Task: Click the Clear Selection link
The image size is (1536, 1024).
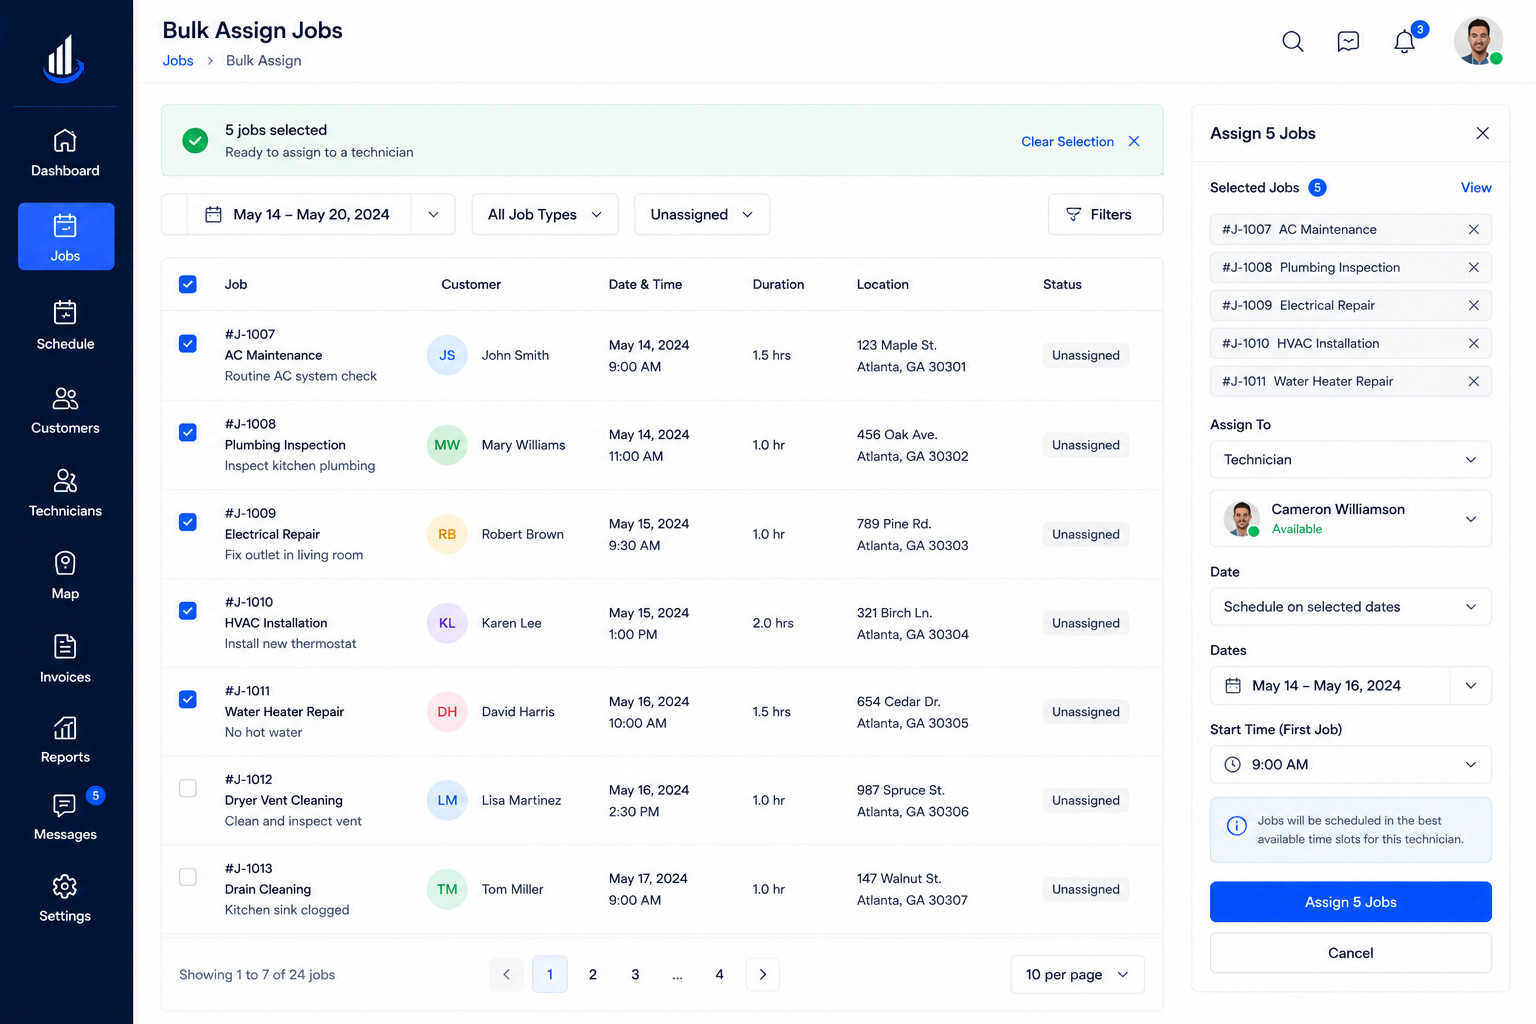Action: 1067,141
